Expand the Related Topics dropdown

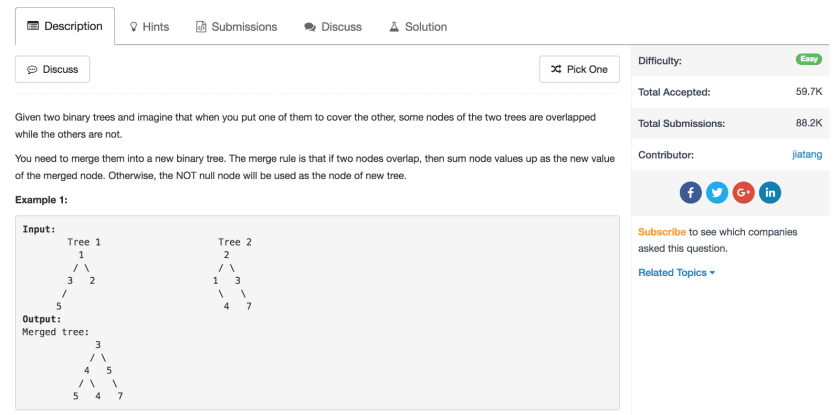pyautogui.click(x=676, y=273)
